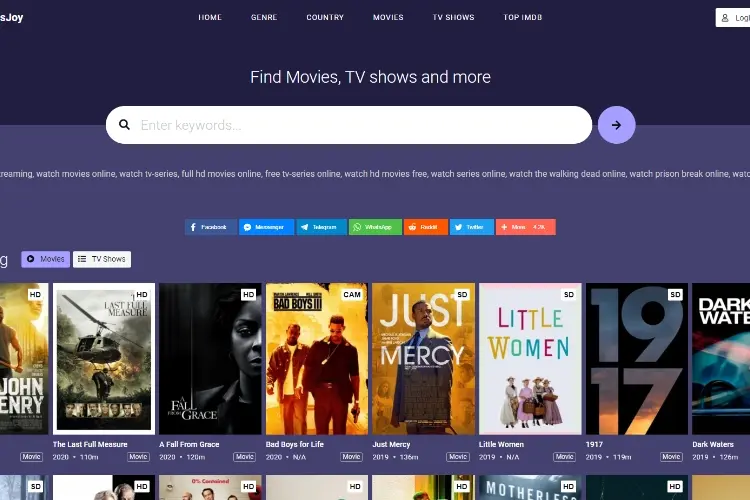Open A Fall From Grace poster
The height and width of the screenshot is (500, 750).
210,359
